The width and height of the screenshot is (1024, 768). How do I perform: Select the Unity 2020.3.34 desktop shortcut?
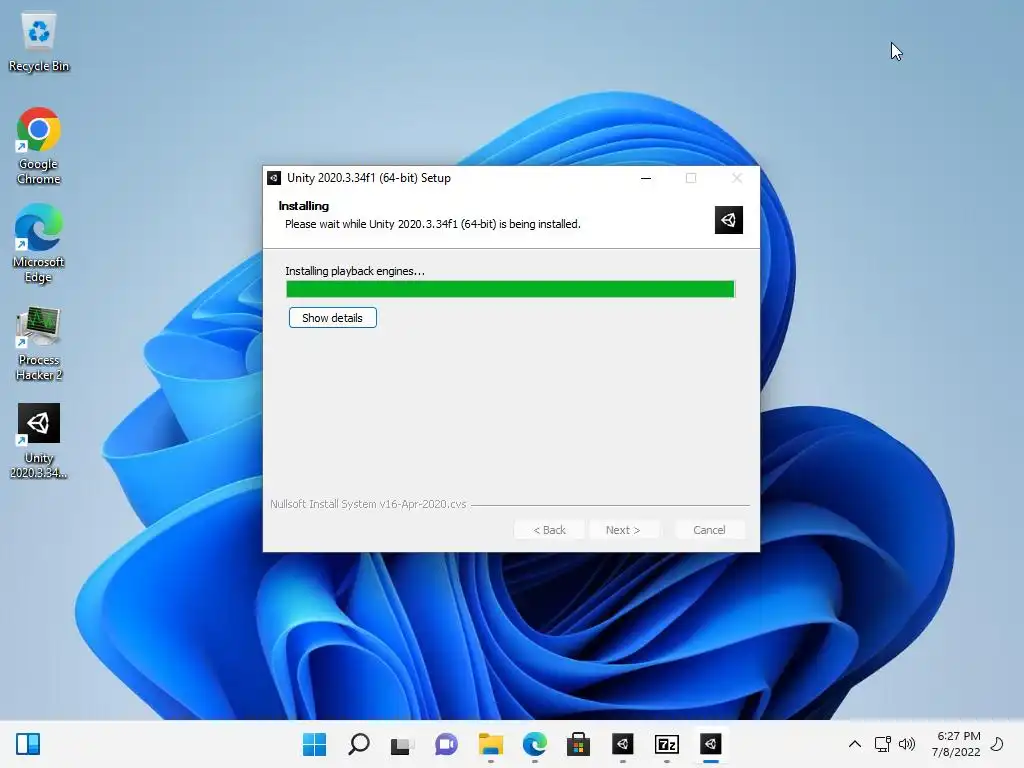click(39, 441)
